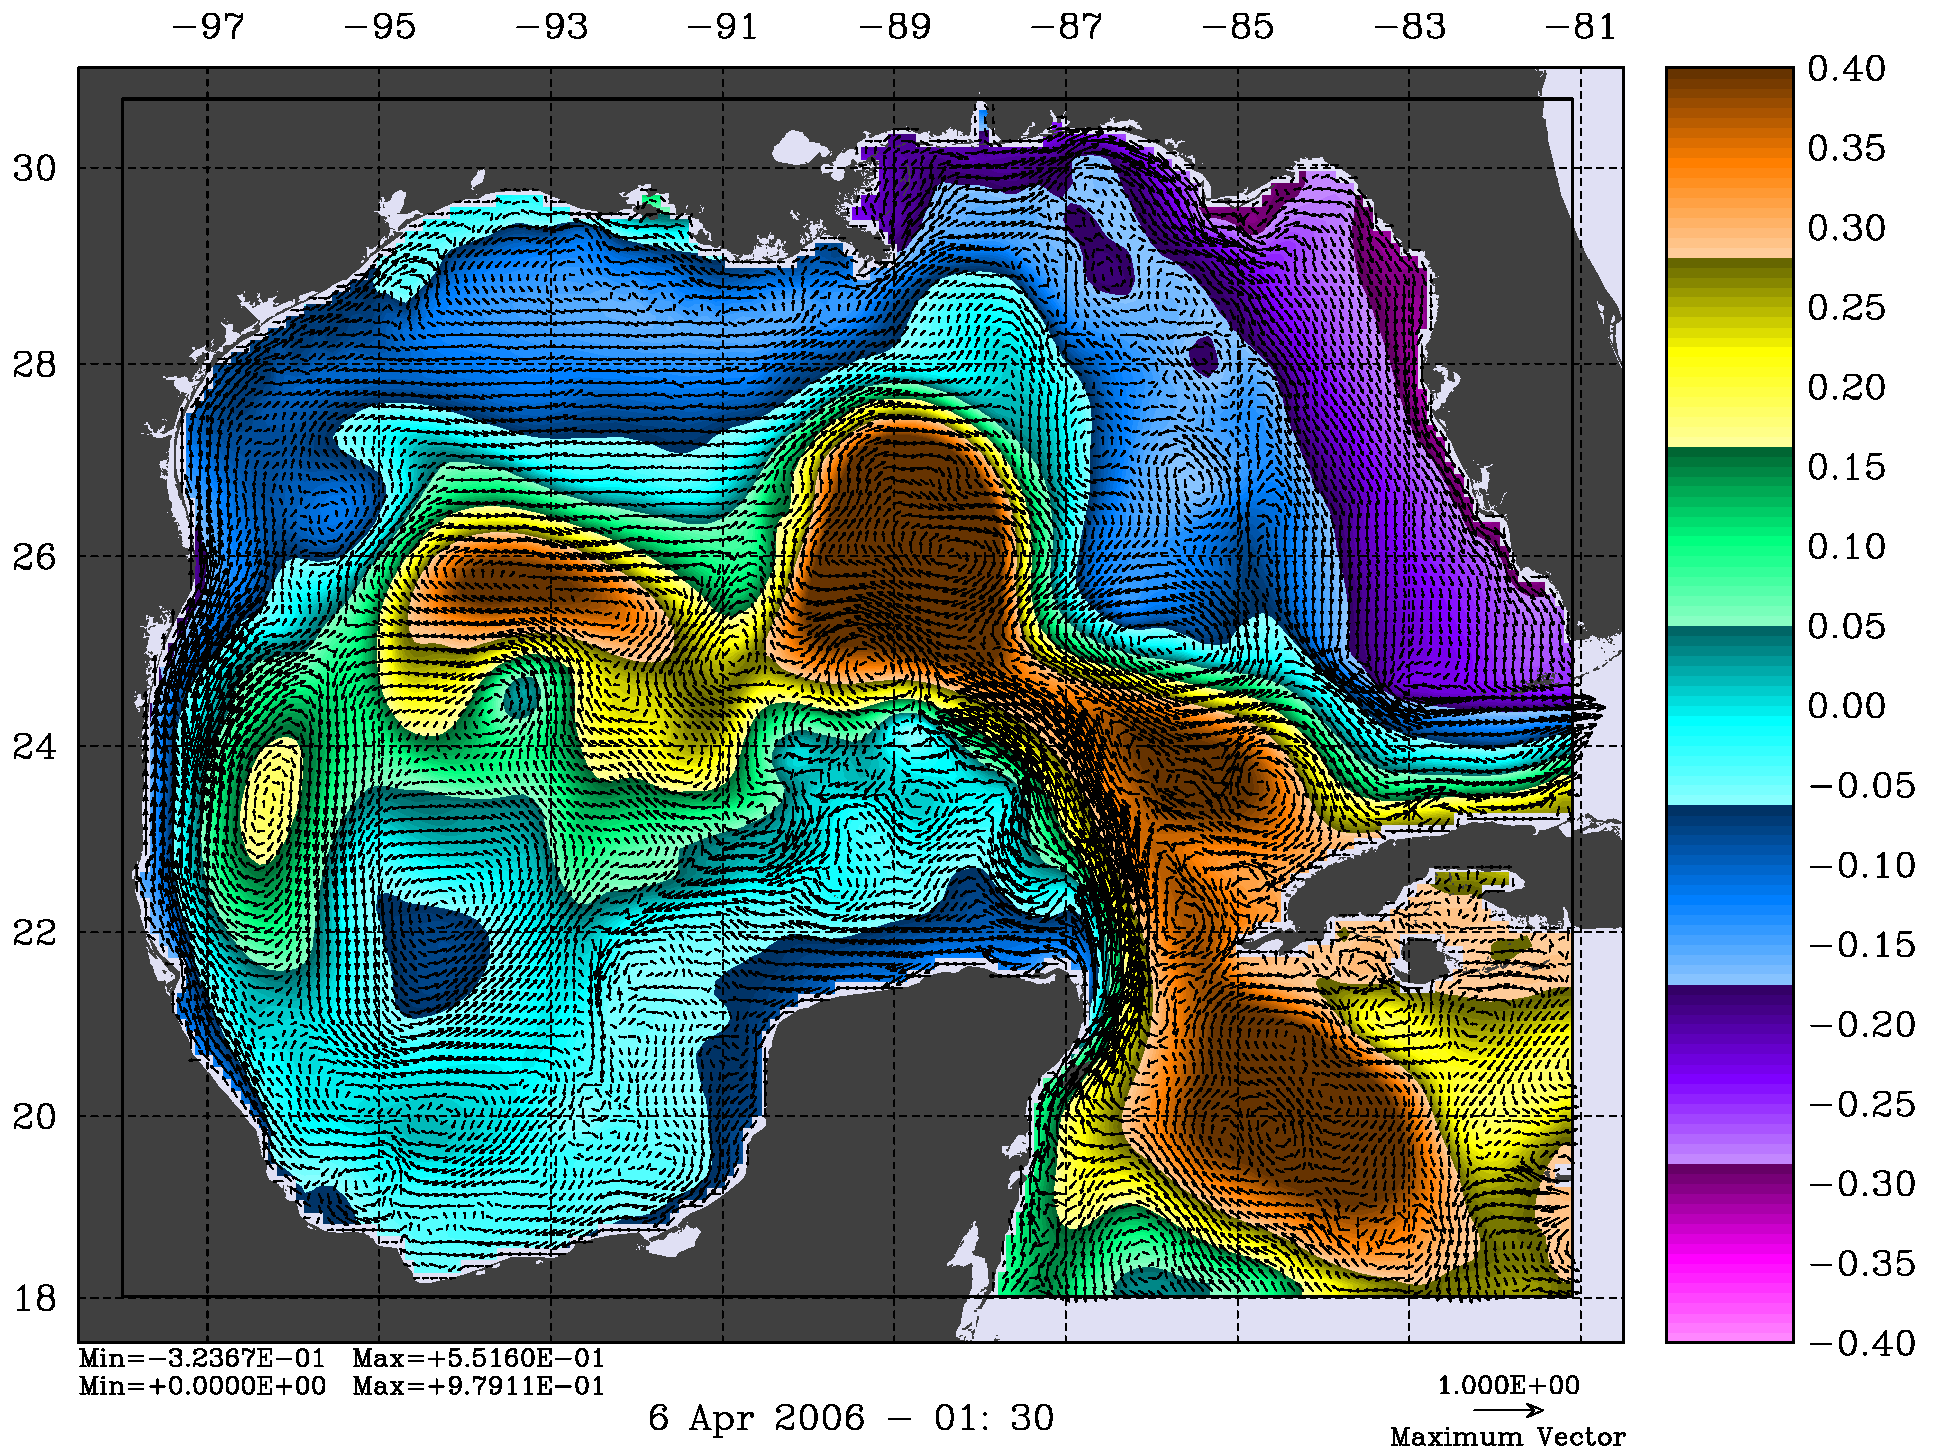
Task: Click the latitude 30 axis label
Action: point(35,168)
